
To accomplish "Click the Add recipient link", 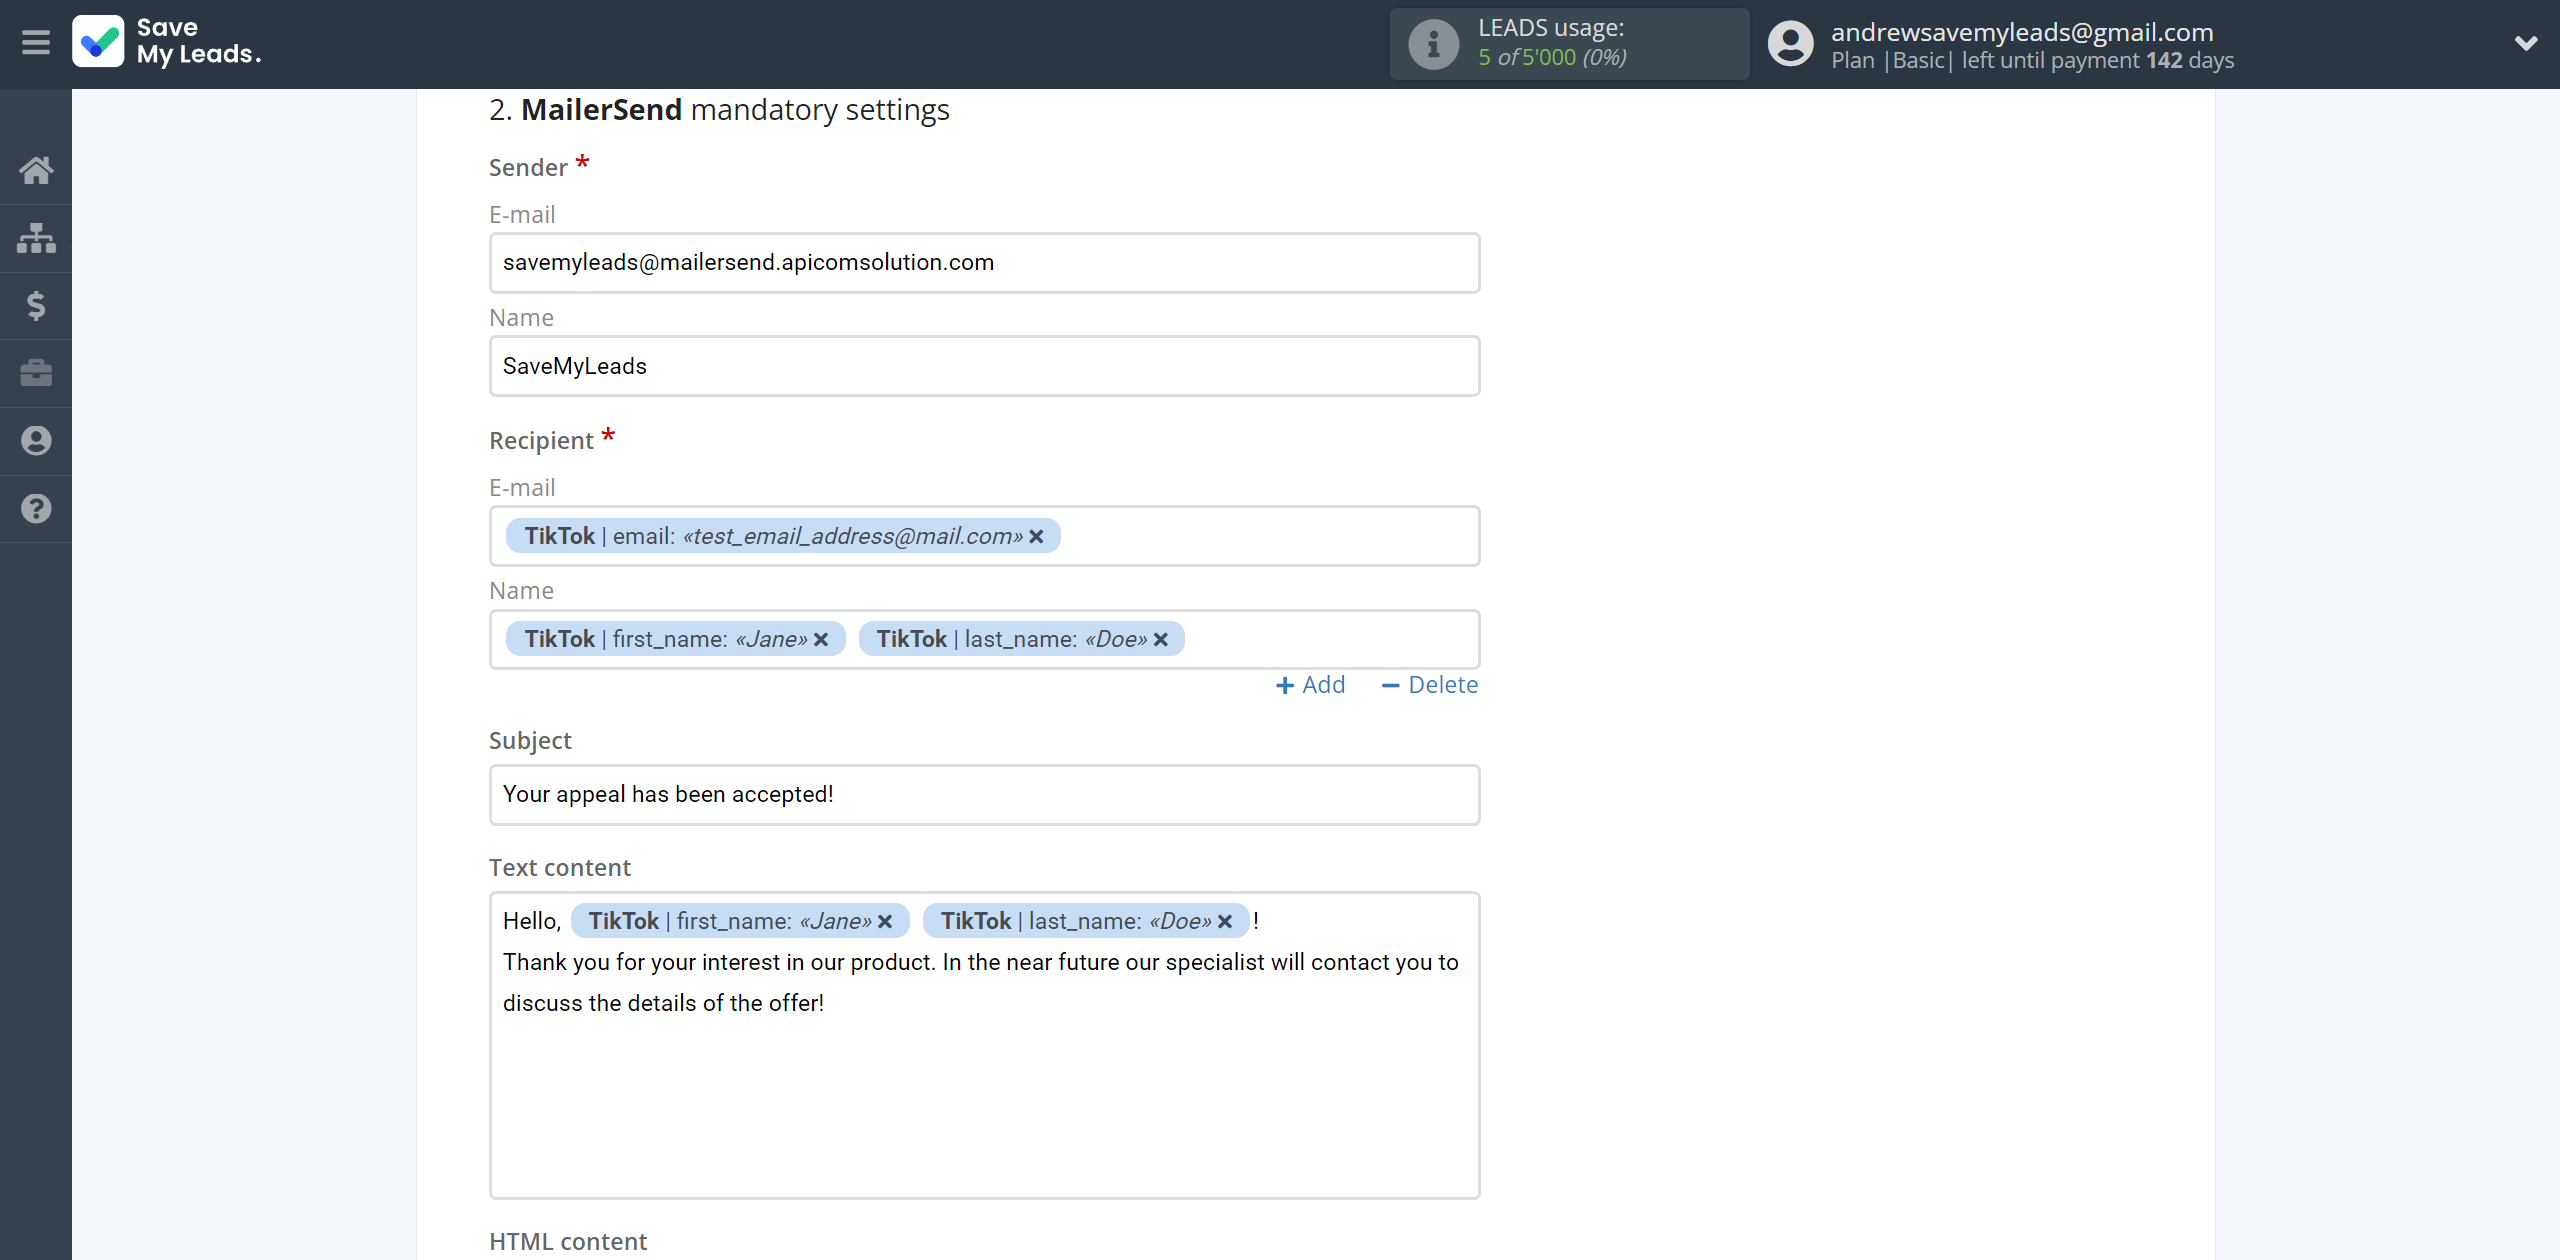I will coord(1310,685).
